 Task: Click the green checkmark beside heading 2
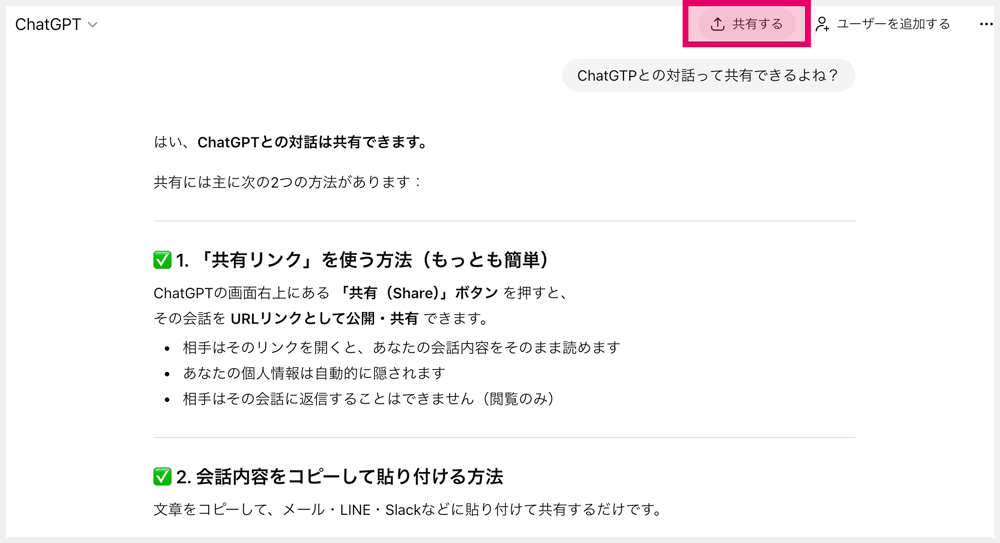[162, 476]
